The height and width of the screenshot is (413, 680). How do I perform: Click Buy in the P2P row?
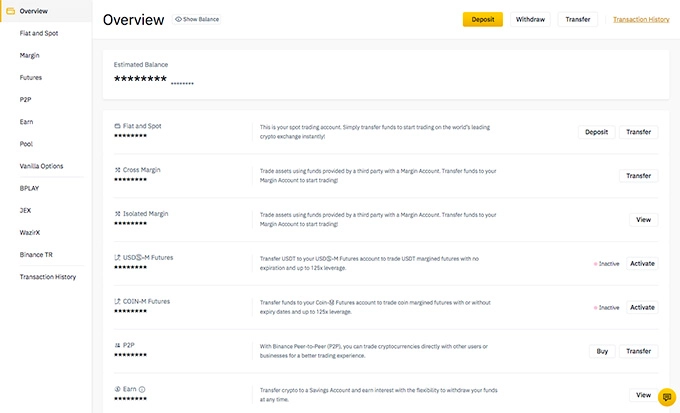click(x=602, y=351)
